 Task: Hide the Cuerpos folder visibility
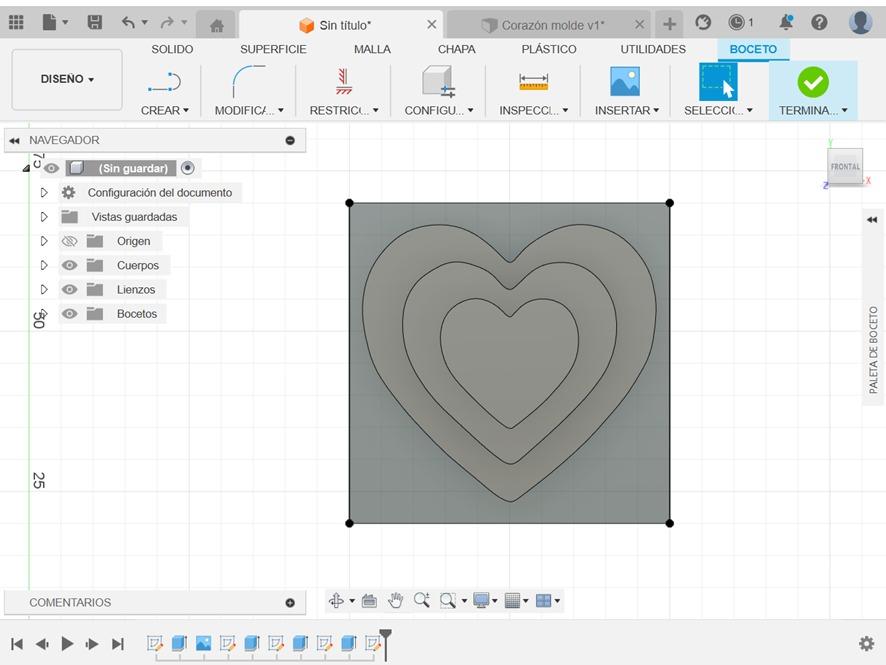point(69,265)
